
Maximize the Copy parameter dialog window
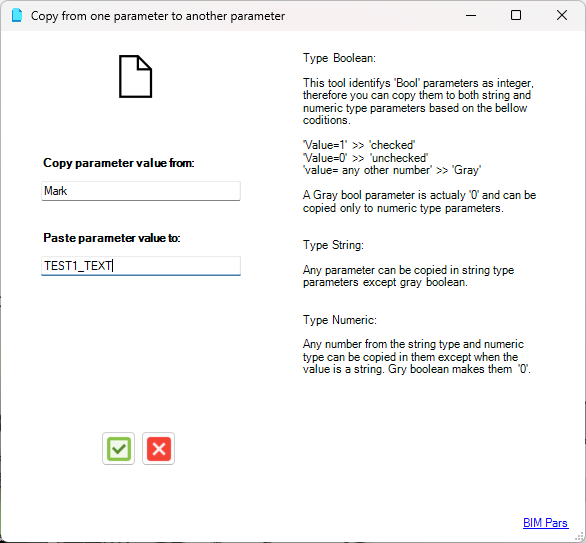pyautogui.click(x=516, y=16)
